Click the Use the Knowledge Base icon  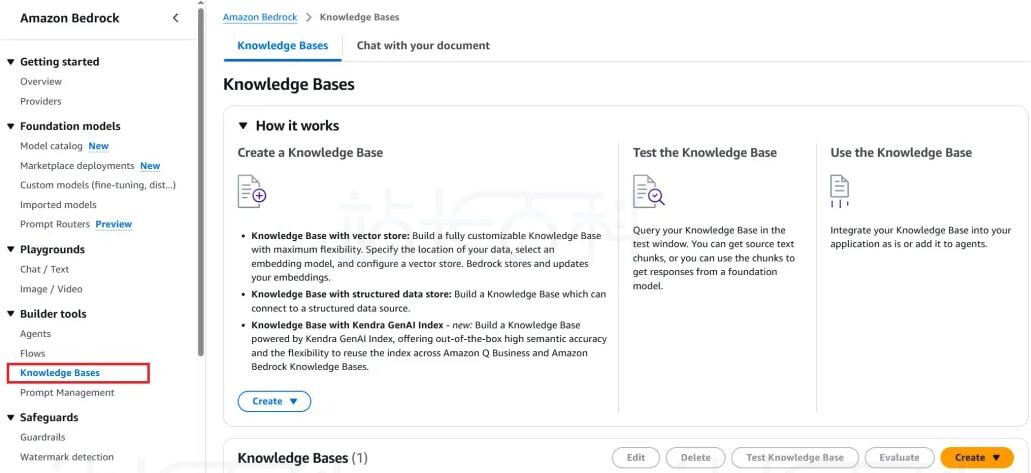842,189
